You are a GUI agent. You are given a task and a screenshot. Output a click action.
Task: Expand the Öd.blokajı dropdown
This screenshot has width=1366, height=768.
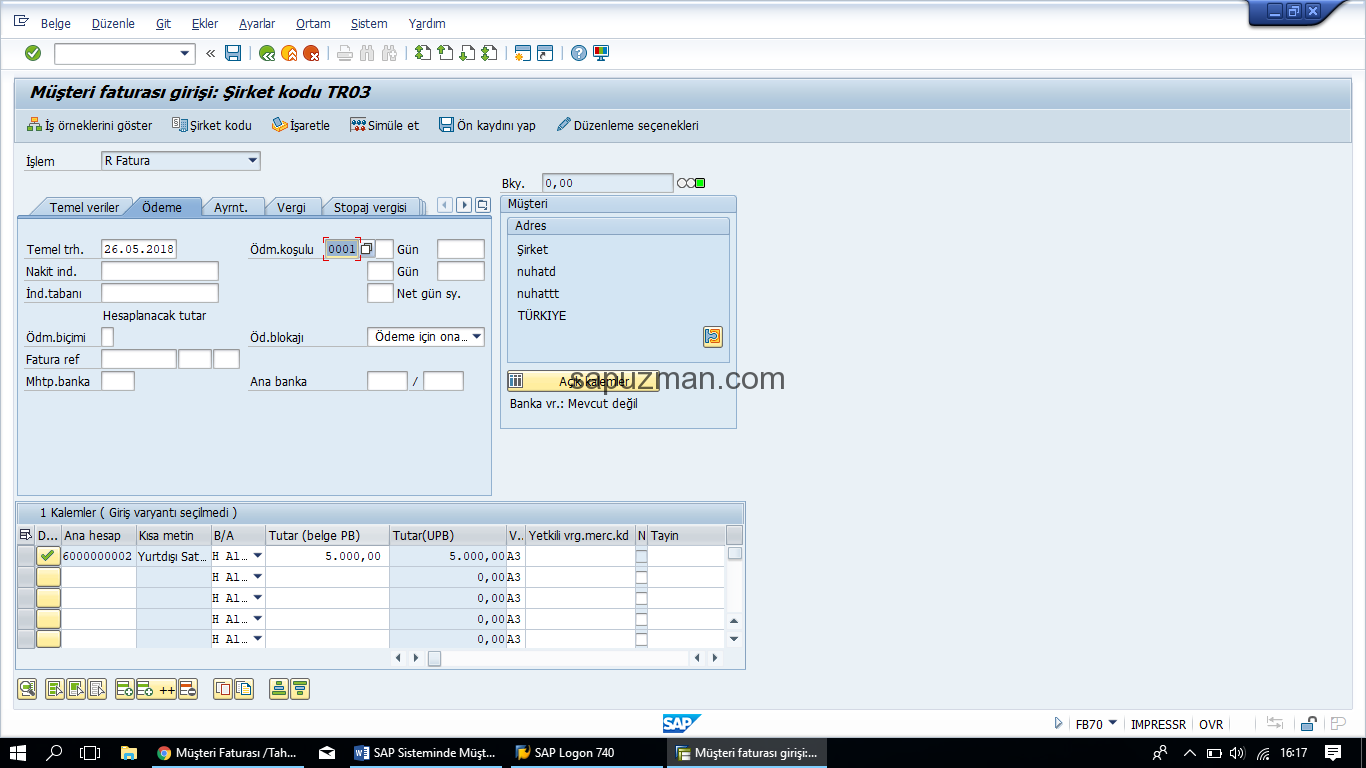(x=476, y=337)
